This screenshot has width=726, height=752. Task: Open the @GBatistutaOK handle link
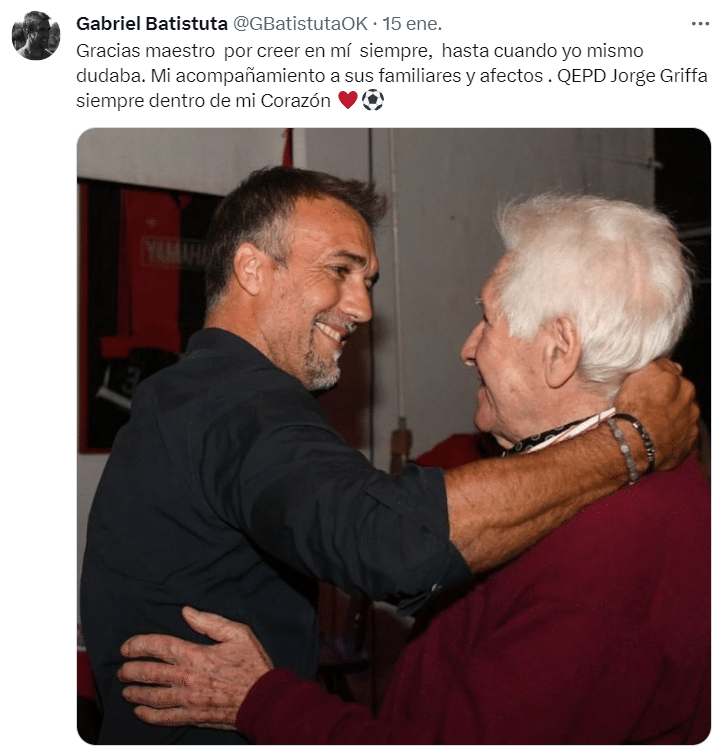[300, 24]
